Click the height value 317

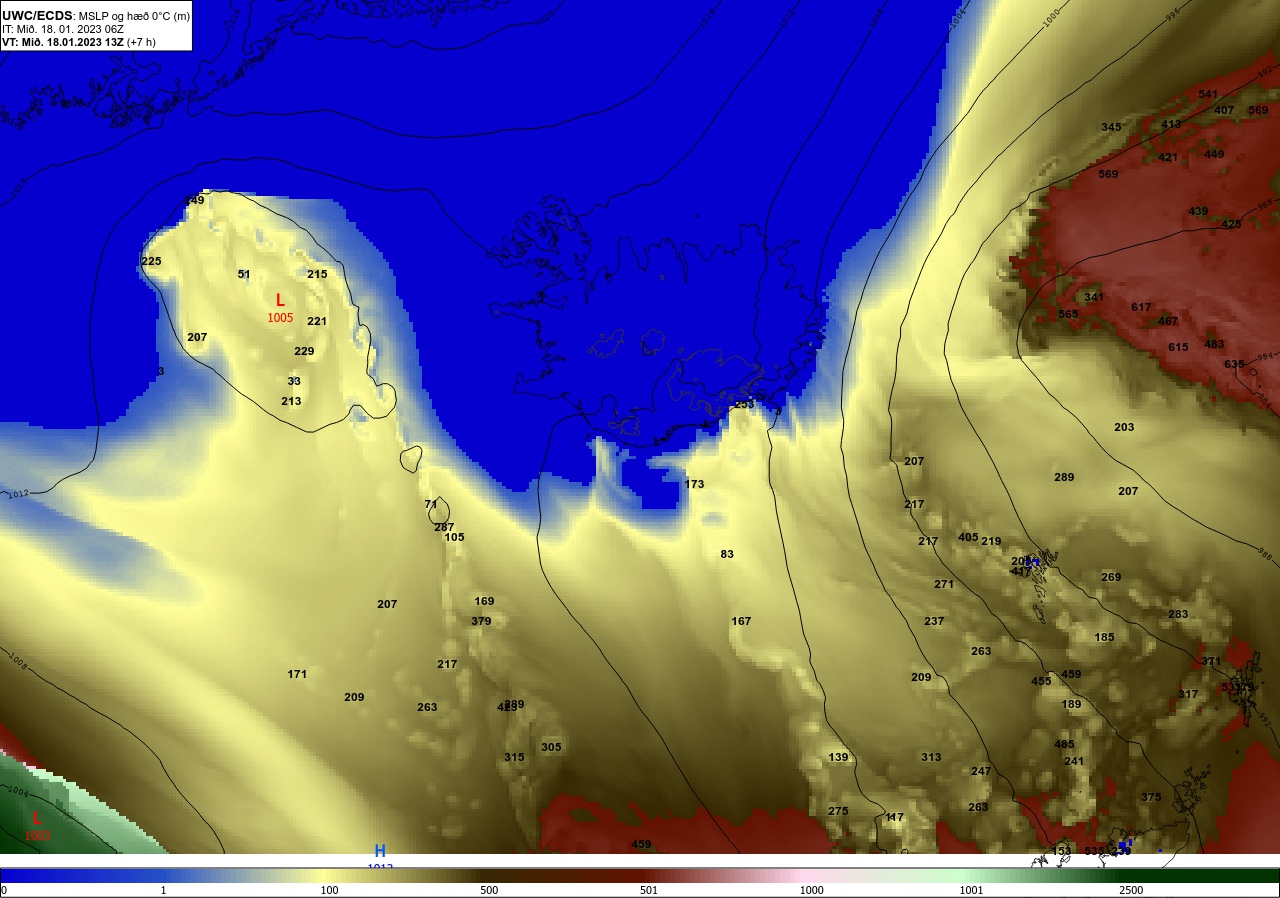click(1188, 694)
